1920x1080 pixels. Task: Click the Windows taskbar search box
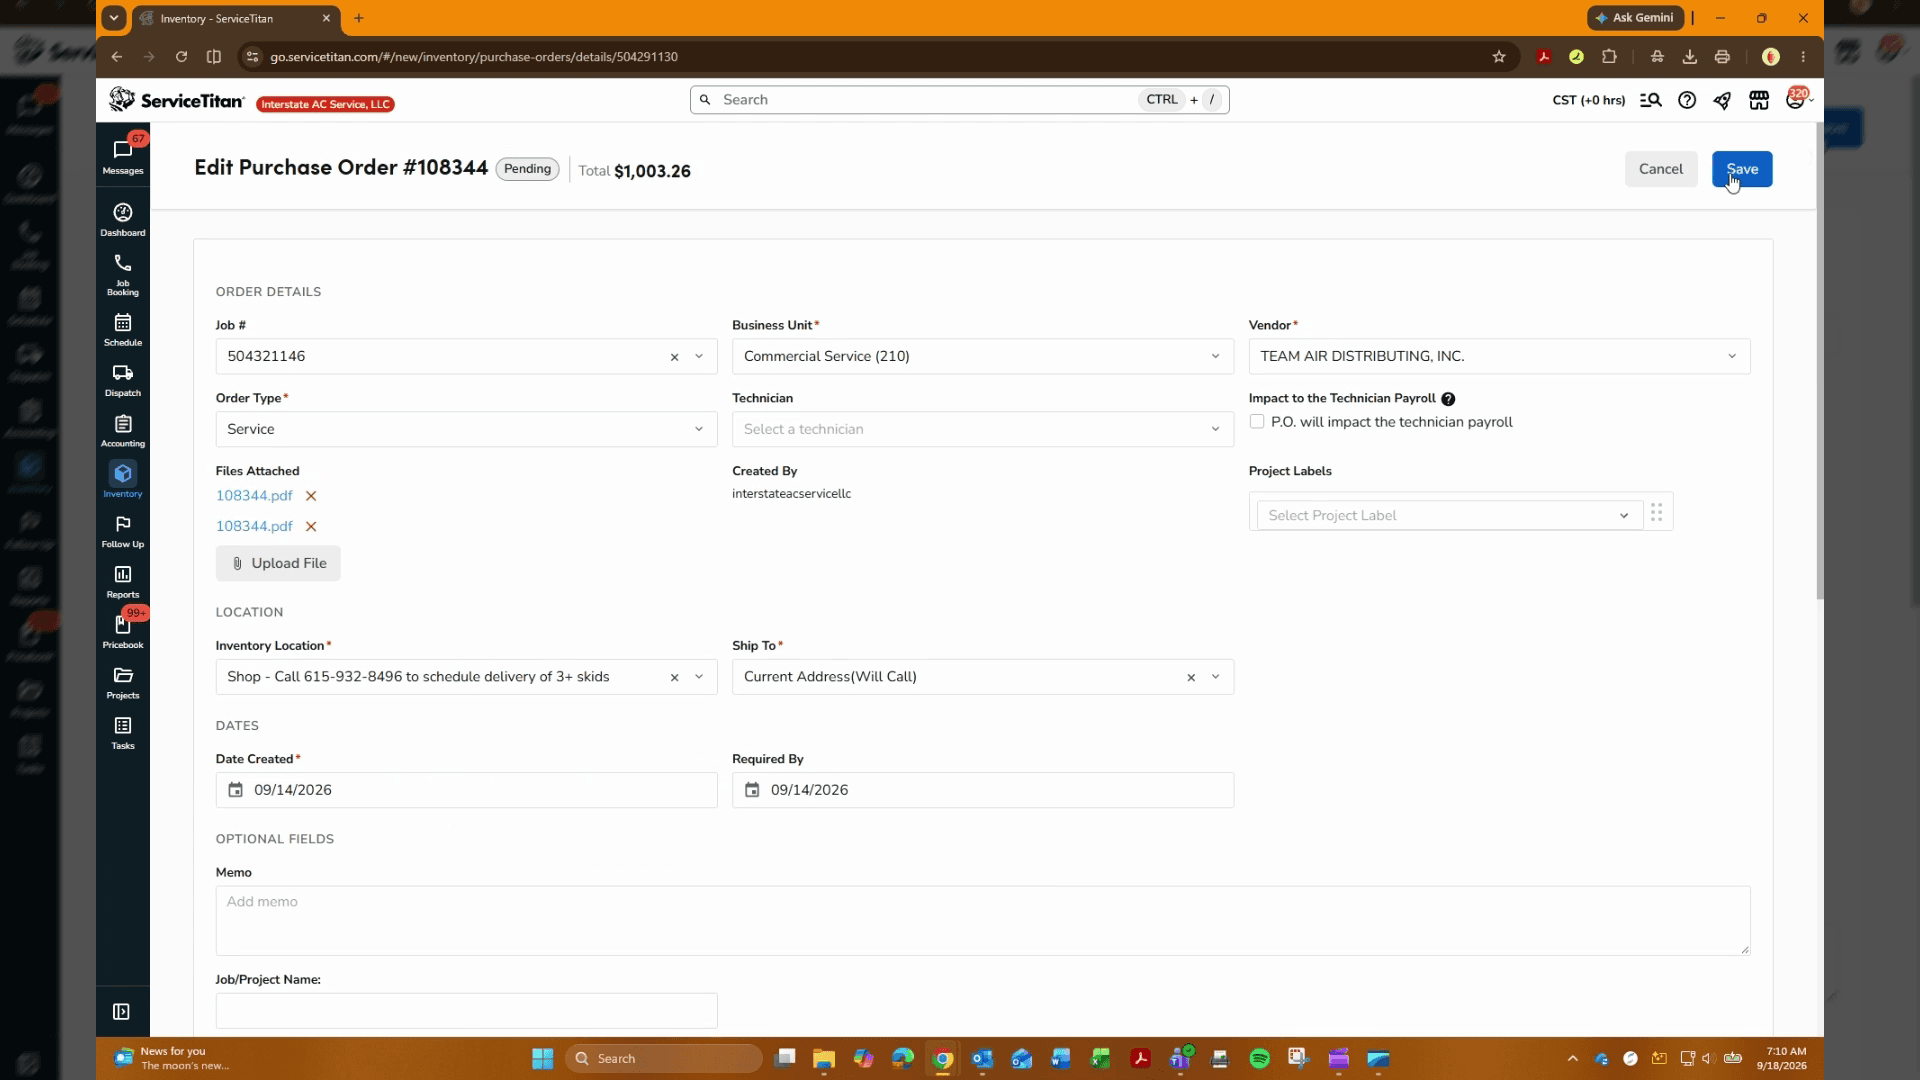[663, 1058]
